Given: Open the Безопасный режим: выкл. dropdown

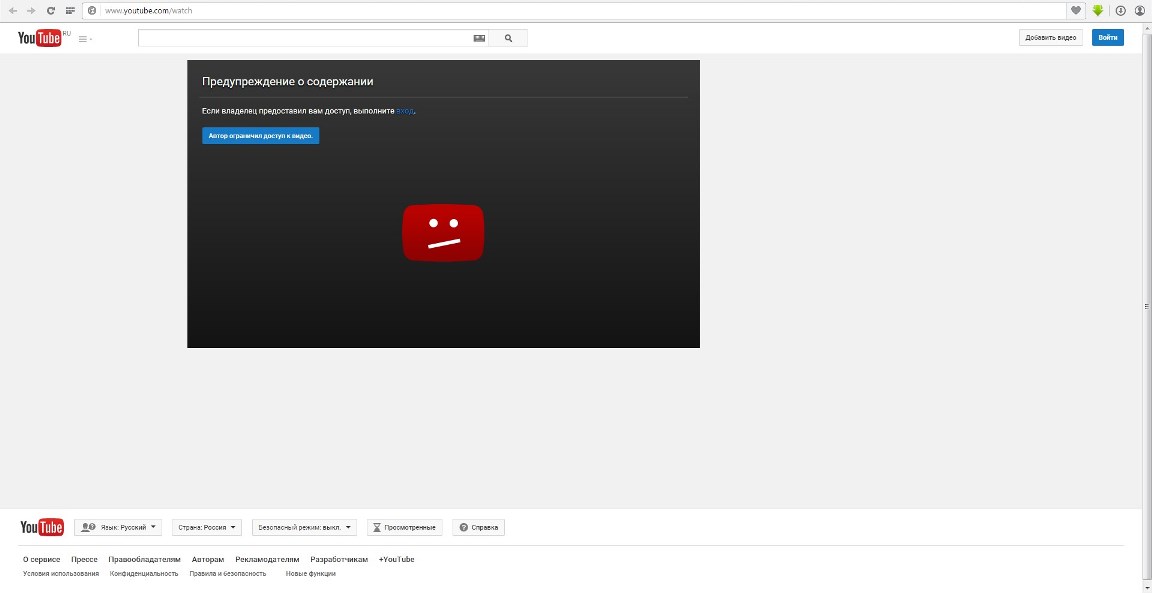Looking at the screenshot, I should tap(304, 527).
